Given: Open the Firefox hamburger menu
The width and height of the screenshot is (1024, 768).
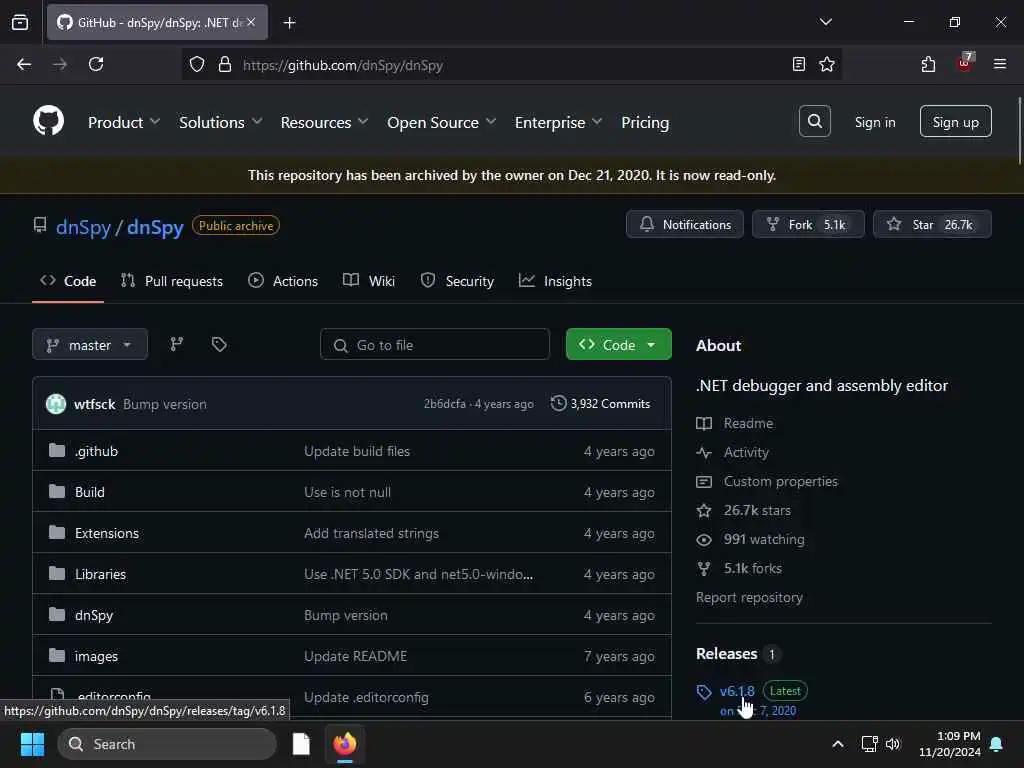Looking at the screenshot, I should [x=999, y=64].
